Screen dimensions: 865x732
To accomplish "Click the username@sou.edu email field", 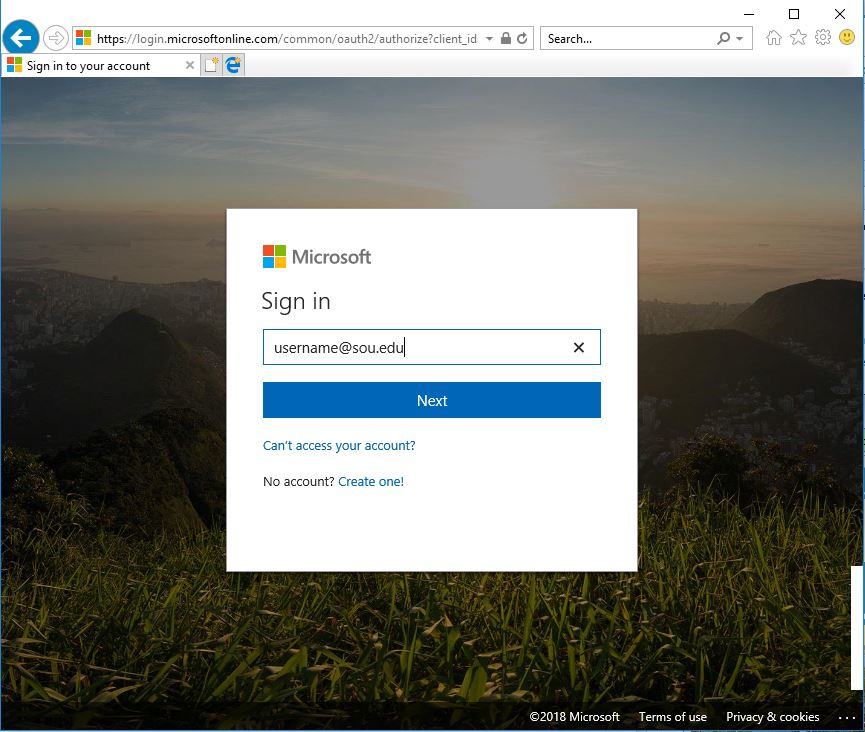I will pyautogui.click(x=431, y=347).
